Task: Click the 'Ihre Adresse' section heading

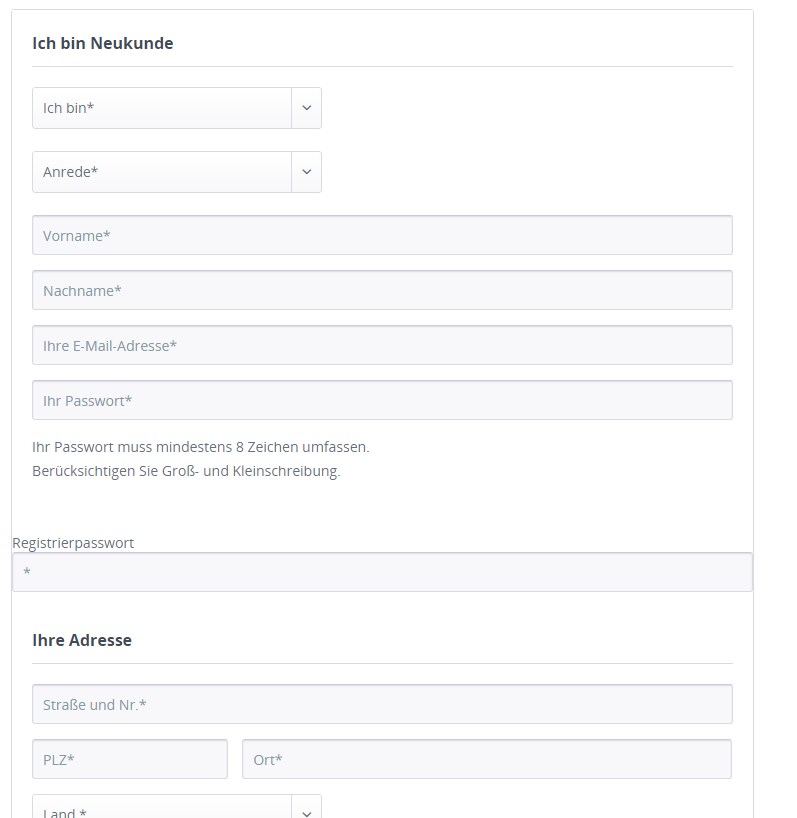Action: click(82, 640)
